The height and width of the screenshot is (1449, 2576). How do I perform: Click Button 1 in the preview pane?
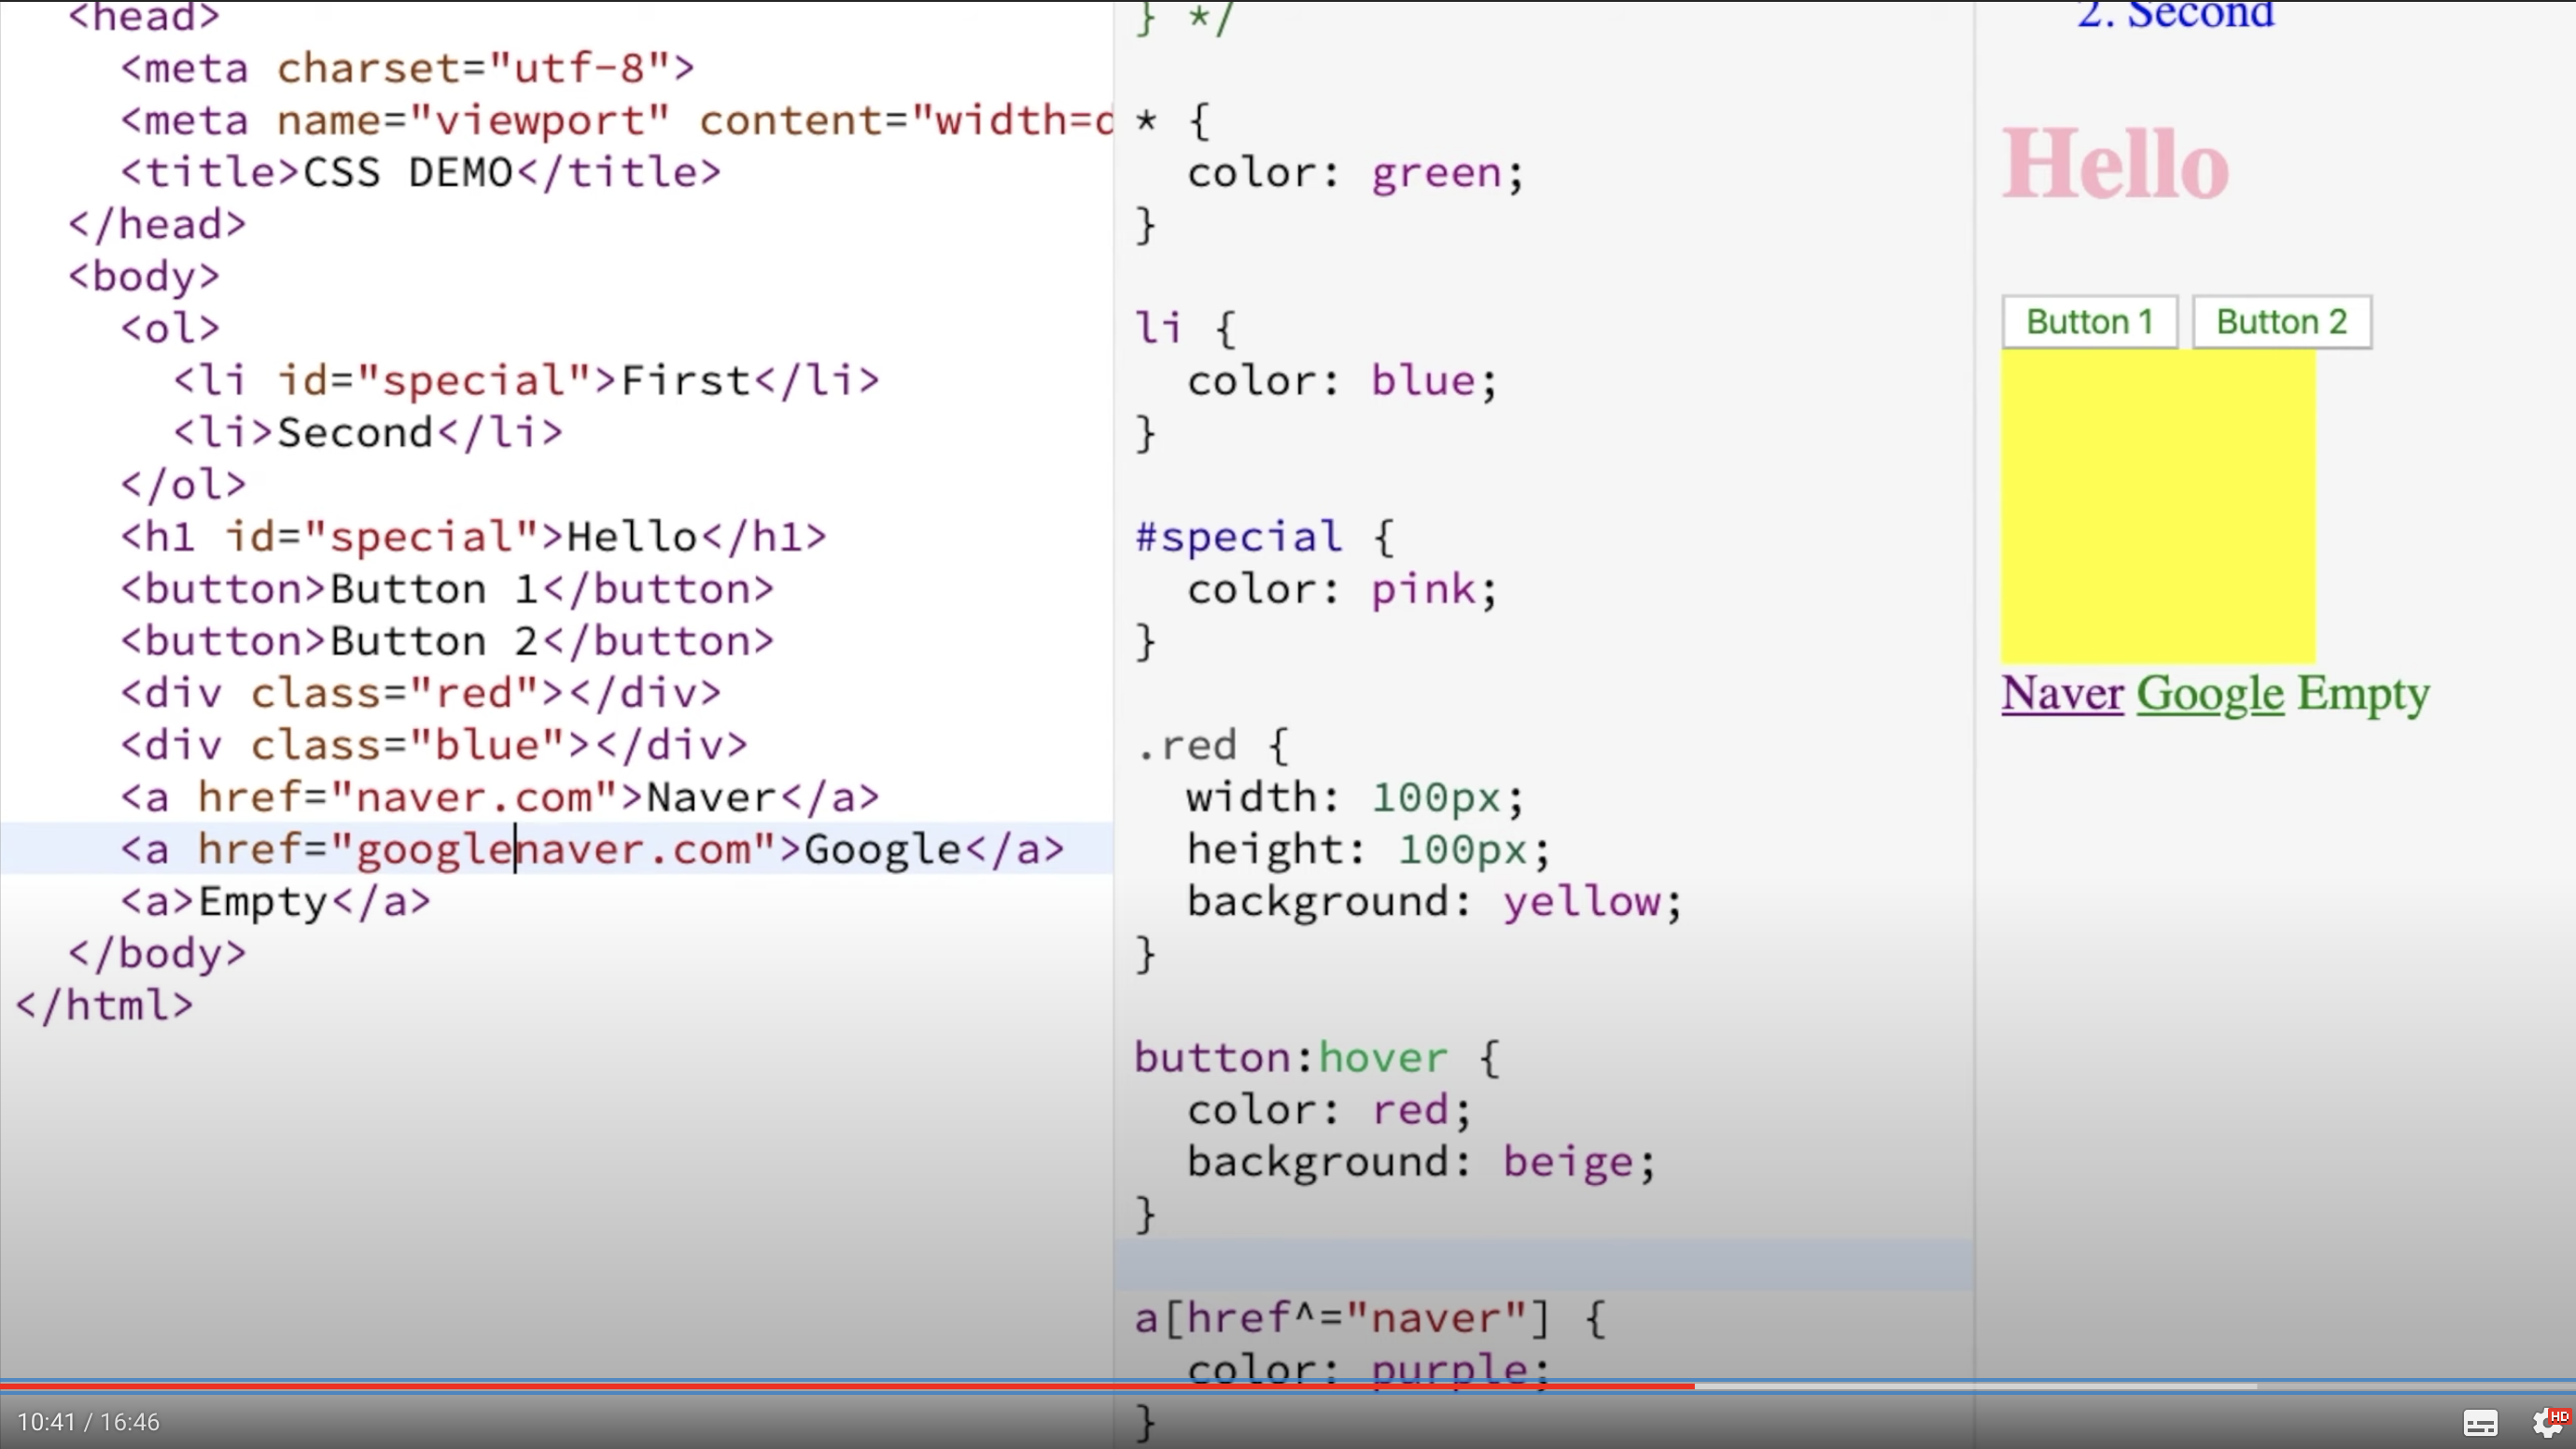coord(2089,322)
